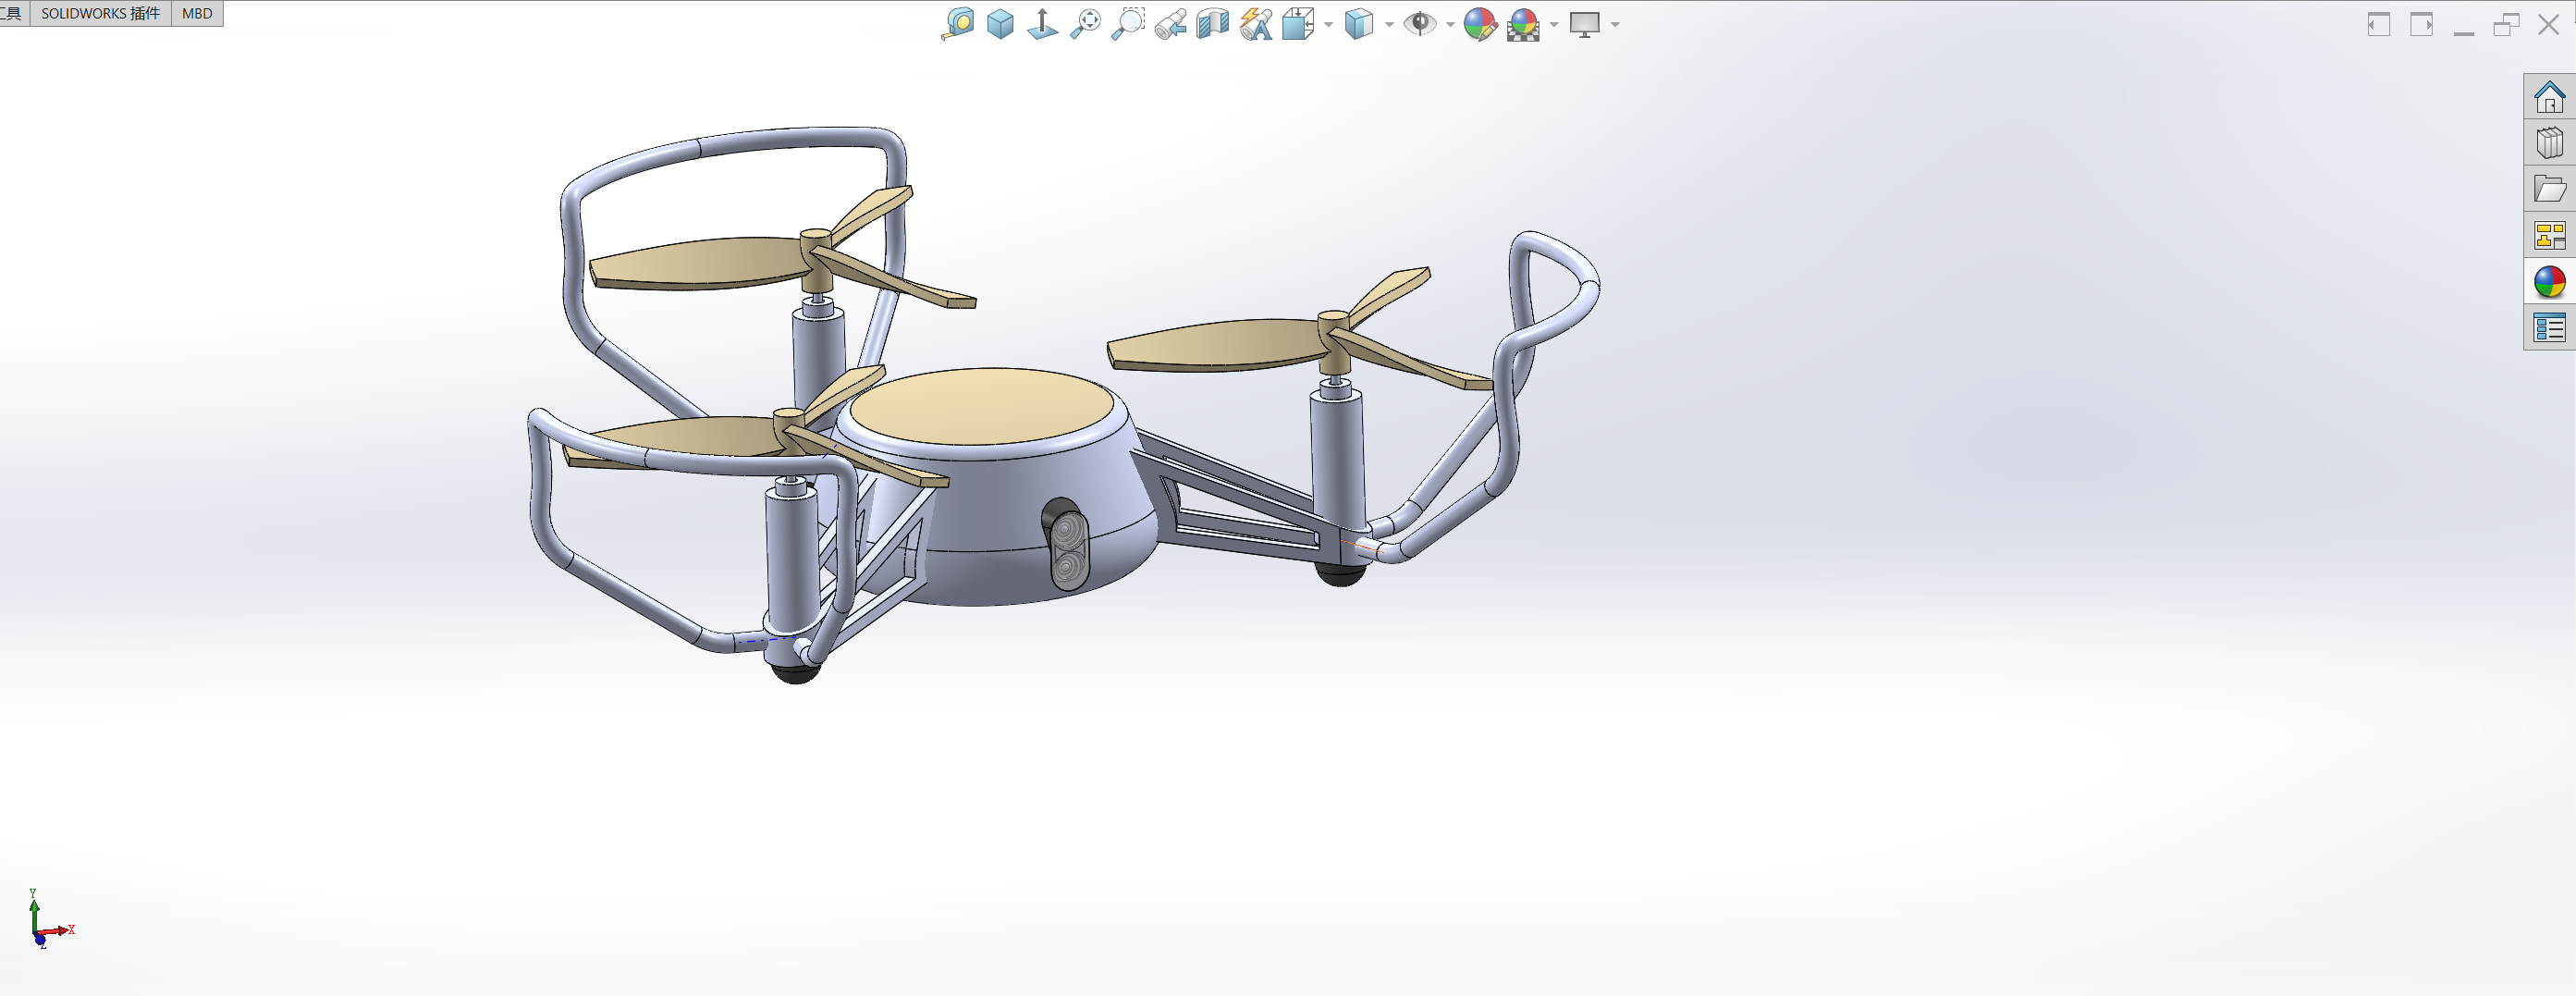
Task: Open Appearances, Scenes and Decals tab
Action: [2549, 282]
